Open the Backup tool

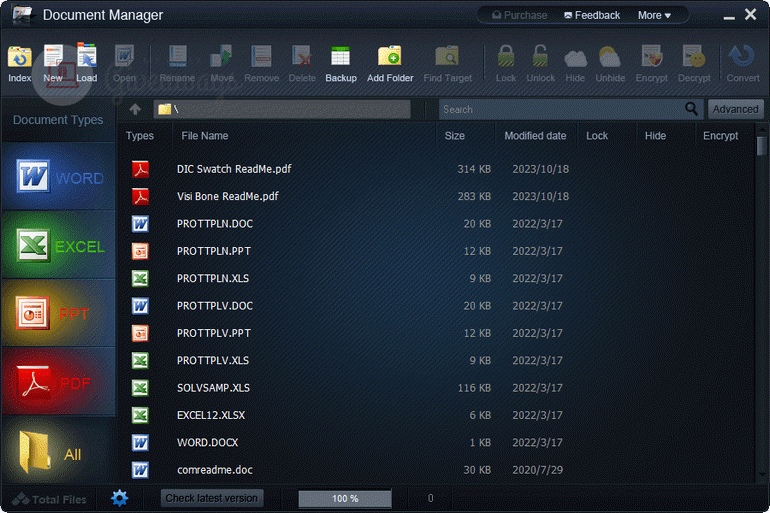pos(341,62)
